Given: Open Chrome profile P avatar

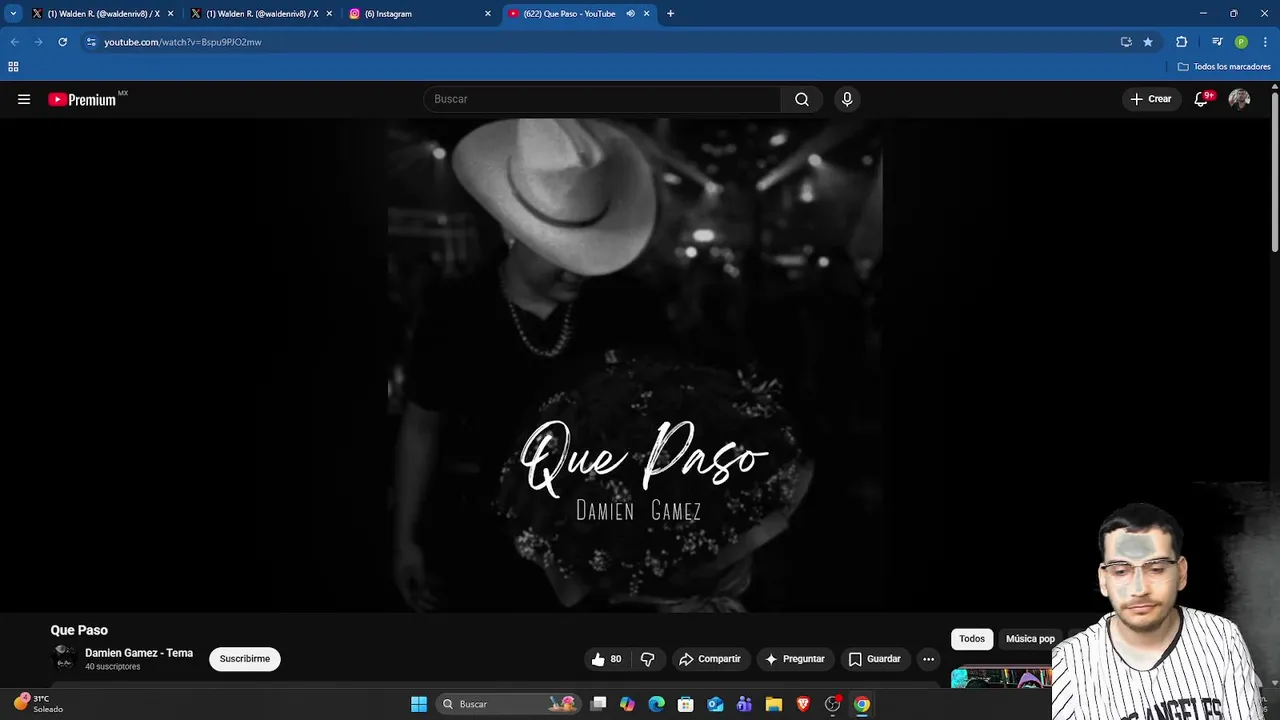Looking at the screenshot, I should 1241,42.
